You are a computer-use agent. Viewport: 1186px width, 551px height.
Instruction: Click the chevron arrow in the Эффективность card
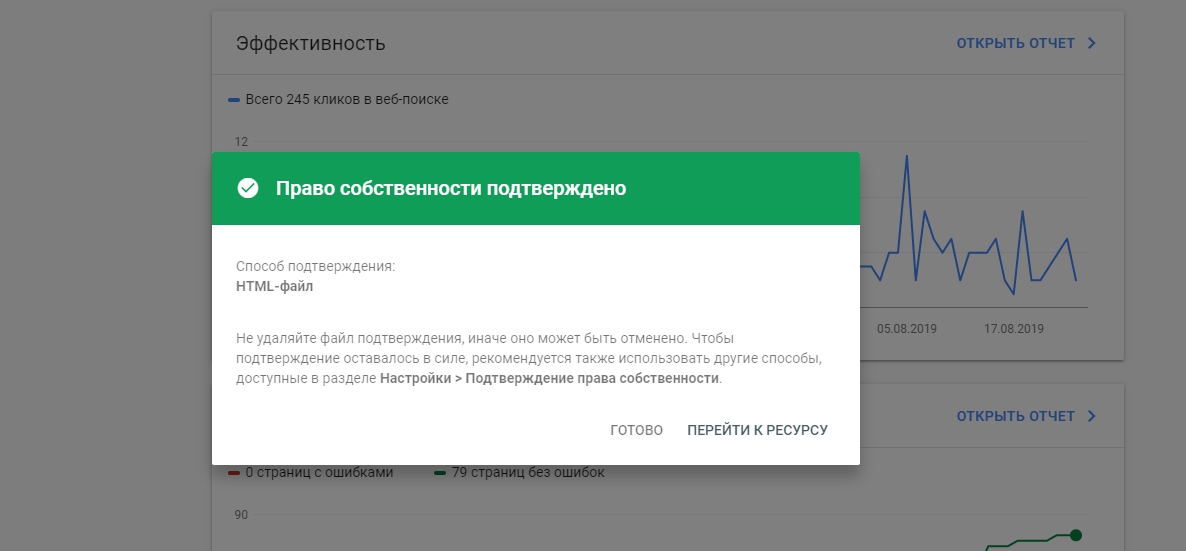tap(1091, 44)
